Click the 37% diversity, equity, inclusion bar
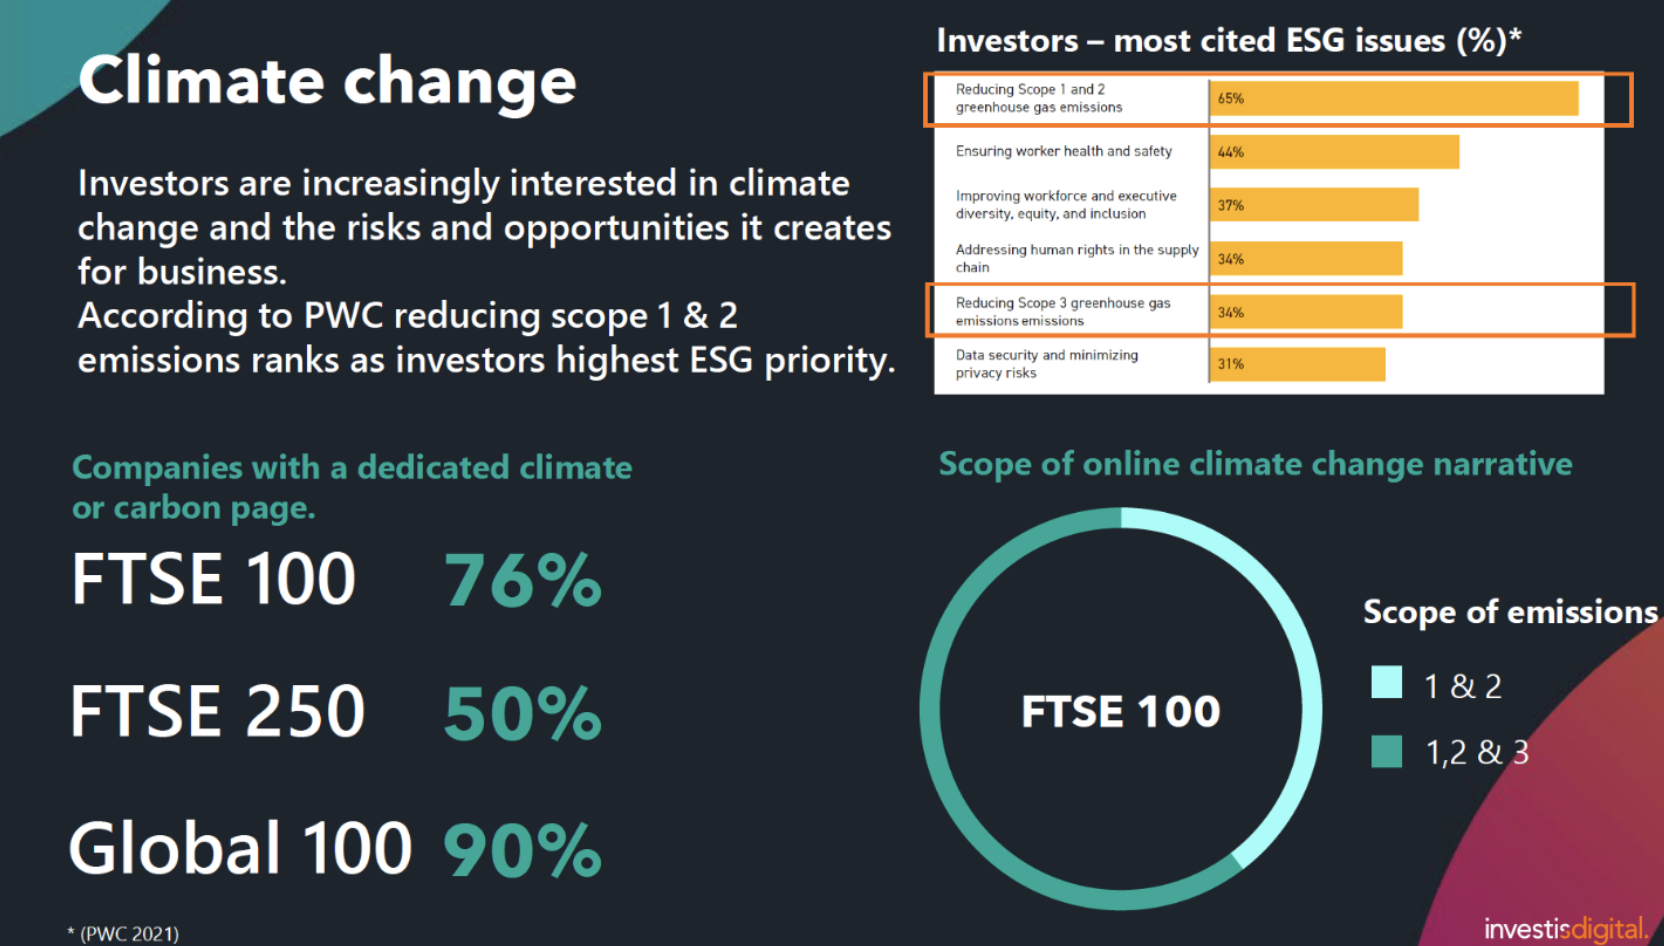Viewport: 1664px width, 946px height. tap(1314, 205)
